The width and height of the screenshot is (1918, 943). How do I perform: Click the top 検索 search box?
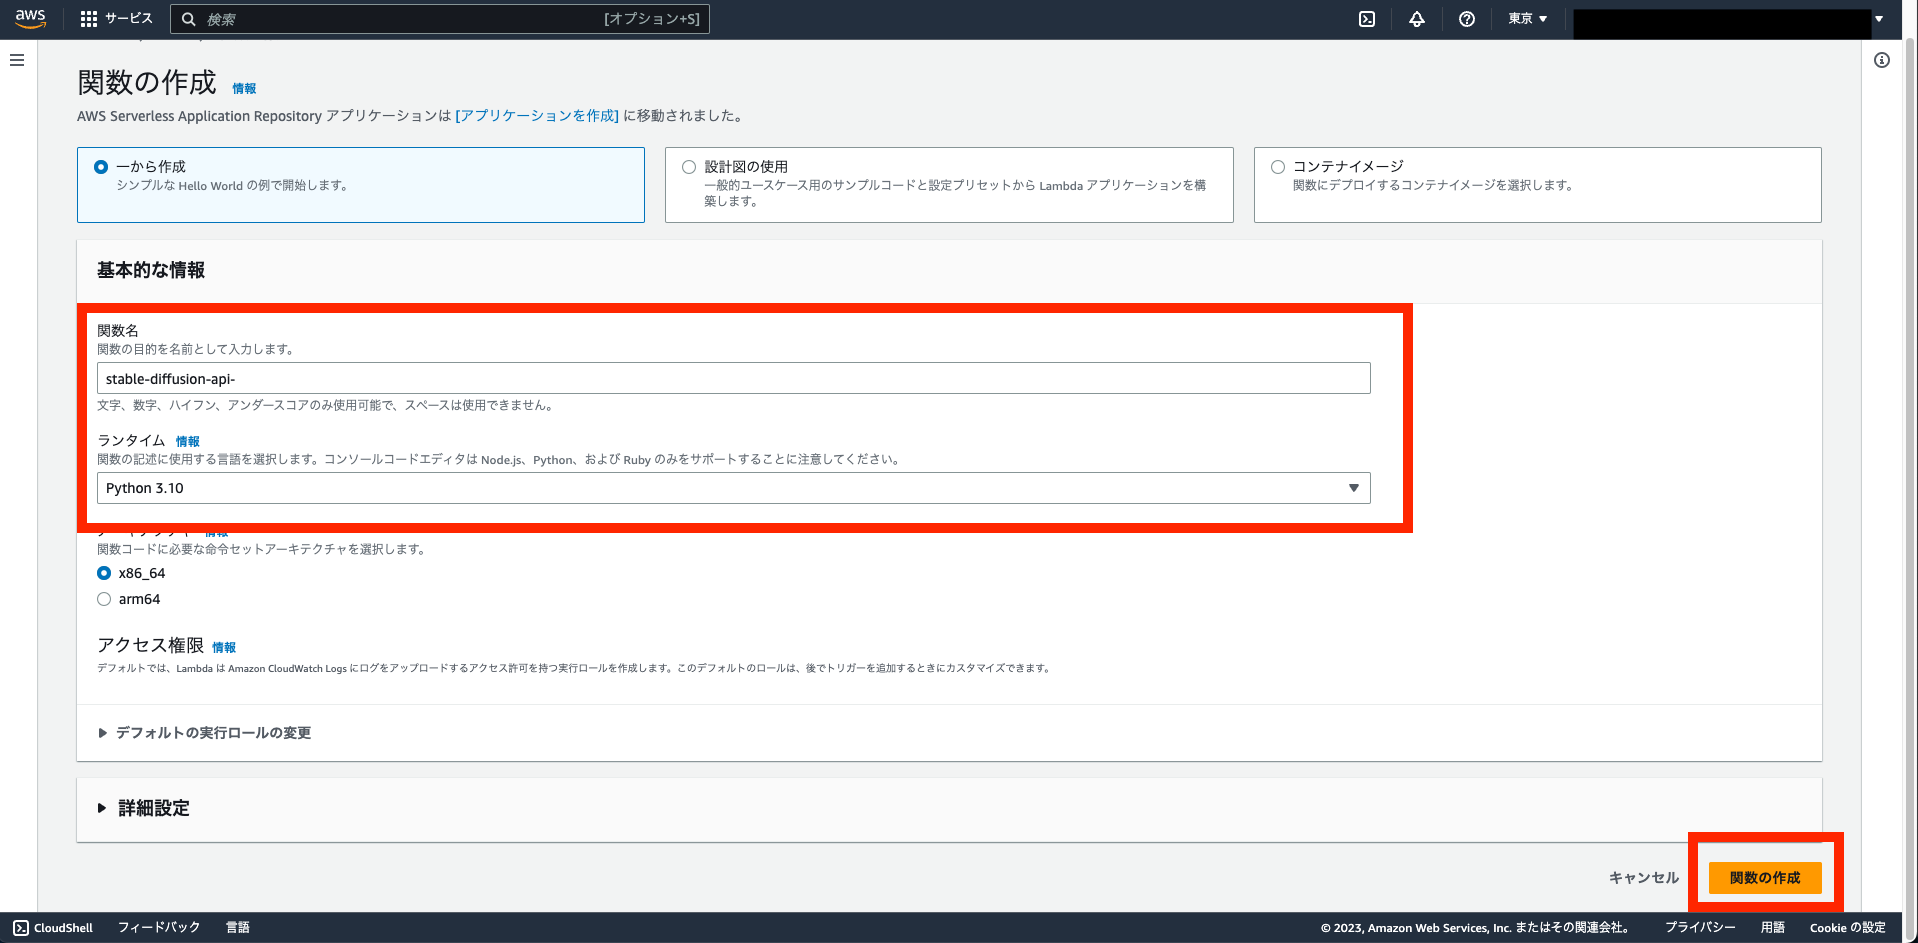tap(440, 19)
